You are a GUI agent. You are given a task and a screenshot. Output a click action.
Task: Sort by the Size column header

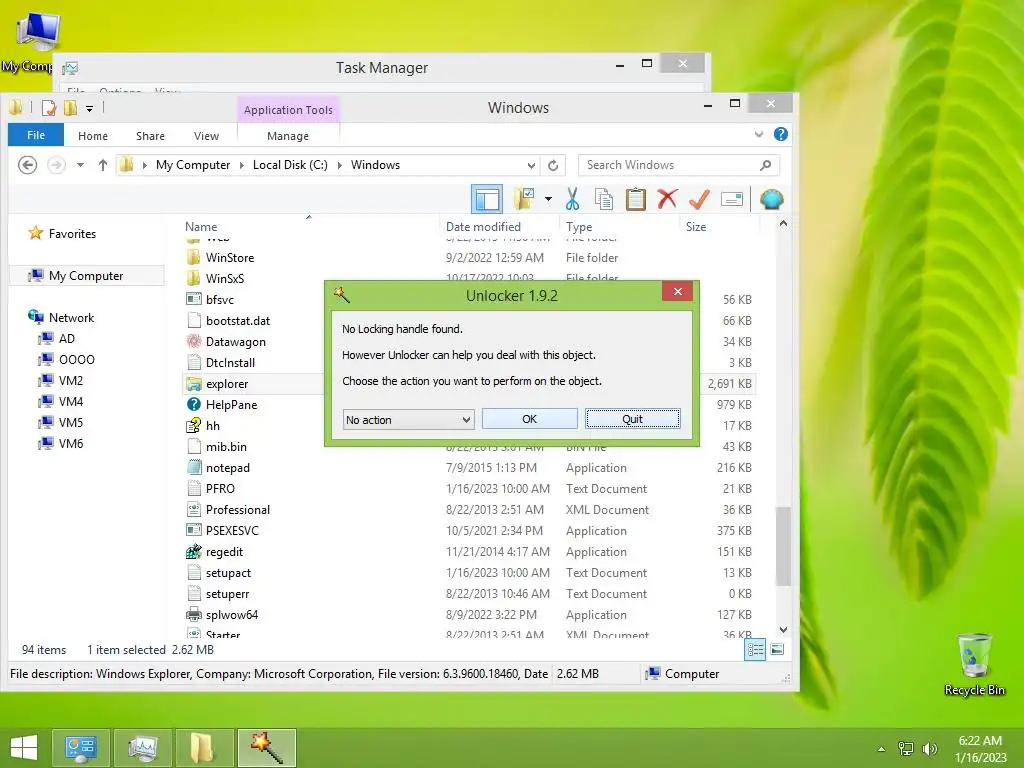696,227
